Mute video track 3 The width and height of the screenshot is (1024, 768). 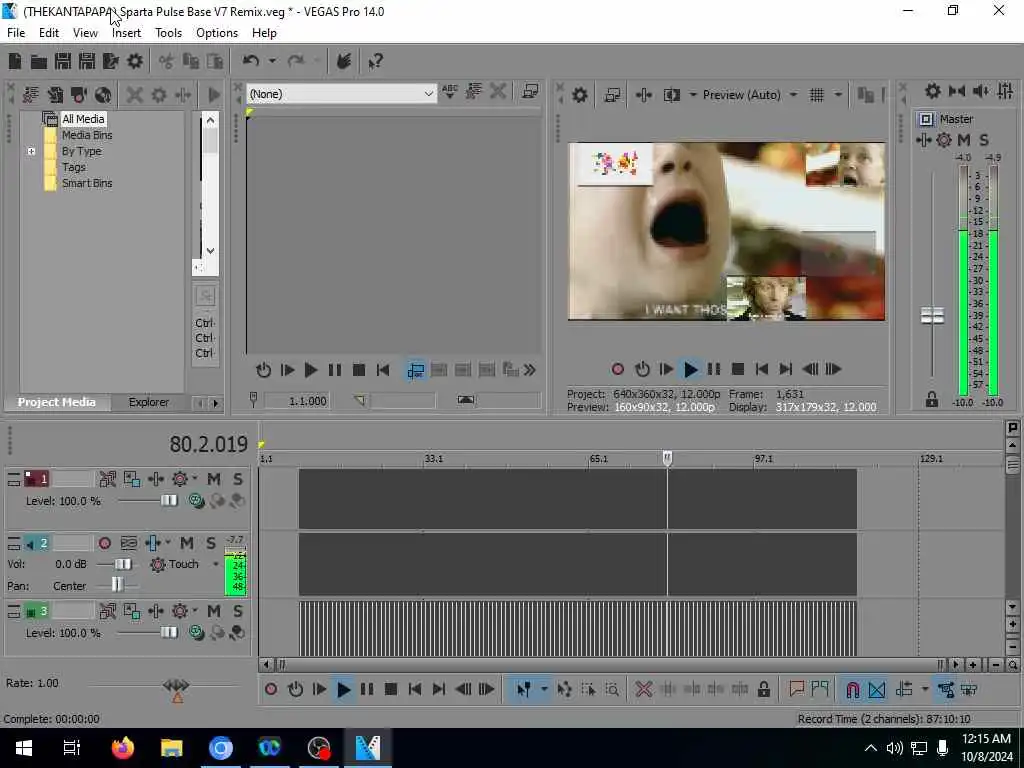click(x=214, y=611)
